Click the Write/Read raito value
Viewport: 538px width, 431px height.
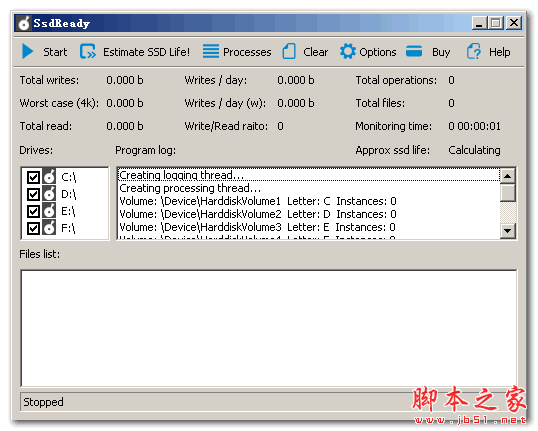tap(280, 126)
